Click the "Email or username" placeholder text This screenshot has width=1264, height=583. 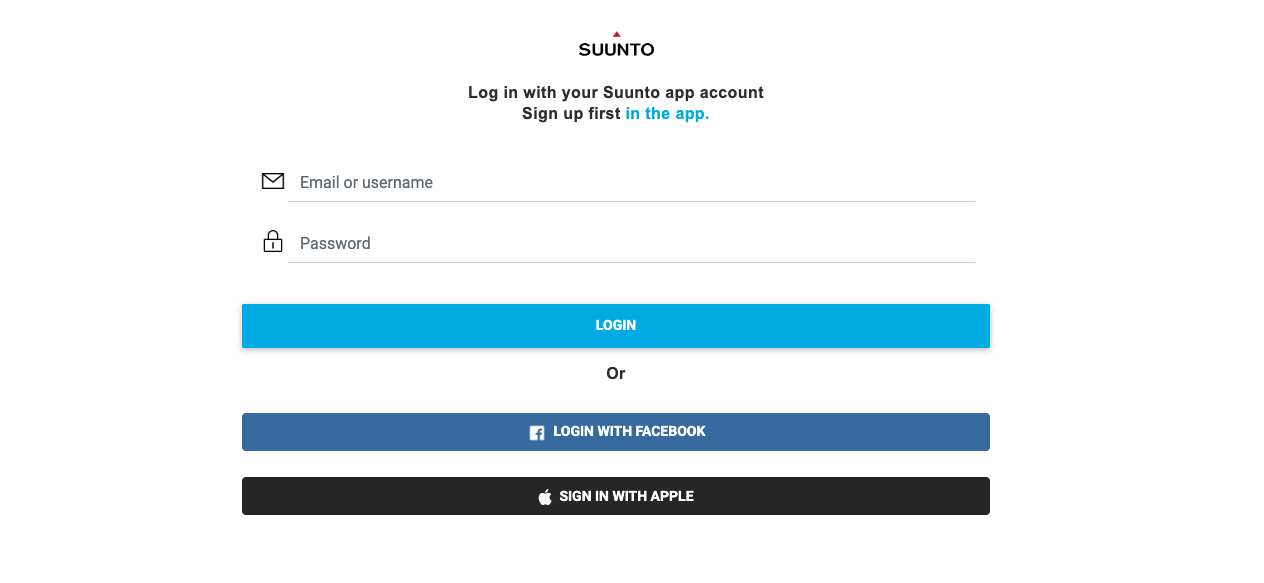pyautogui.click(x=366, y=182)
